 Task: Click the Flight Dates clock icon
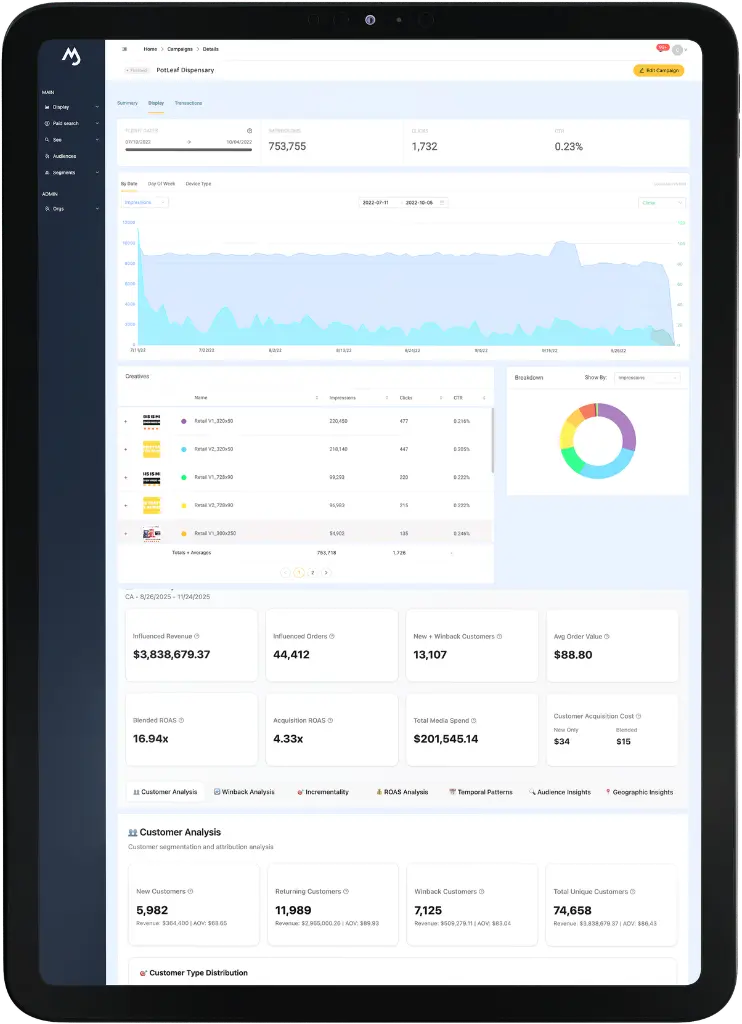[250, 131]
